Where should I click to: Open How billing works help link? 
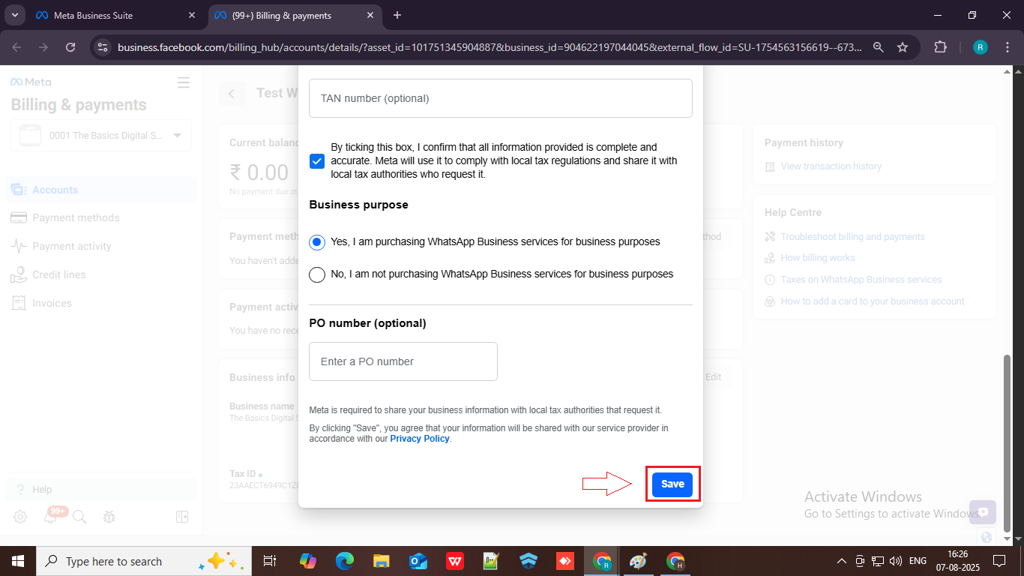point(818,258)
